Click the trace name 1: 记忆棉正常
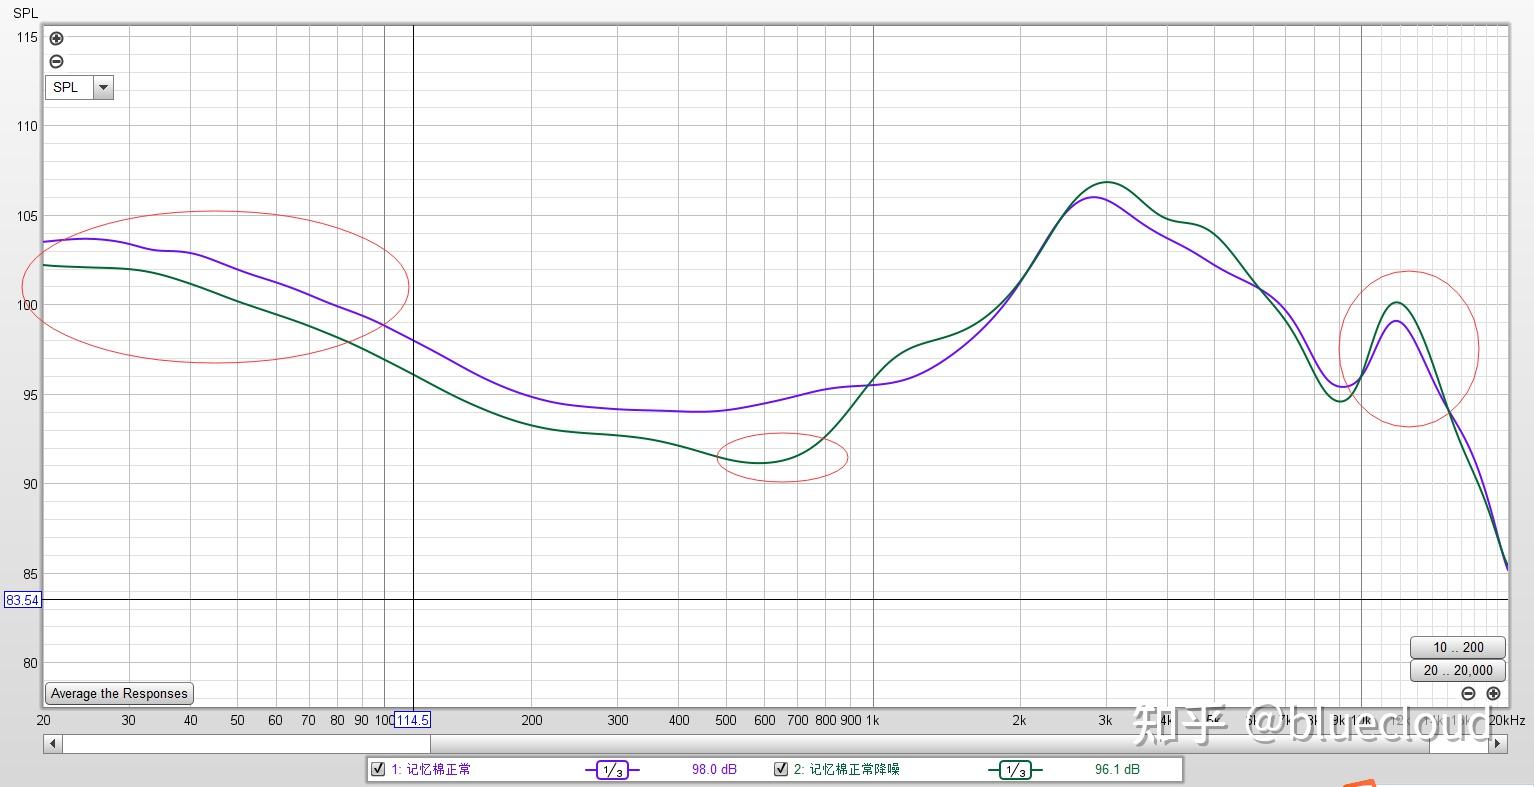This screenshot has height=787, width=1534. (431, 769)
